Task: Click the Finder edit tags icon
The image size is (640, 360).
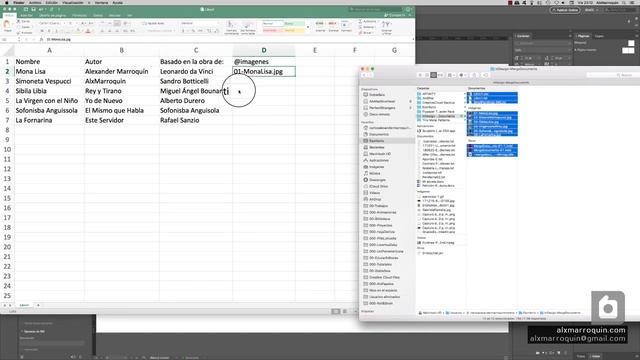Action: point(485,75)
